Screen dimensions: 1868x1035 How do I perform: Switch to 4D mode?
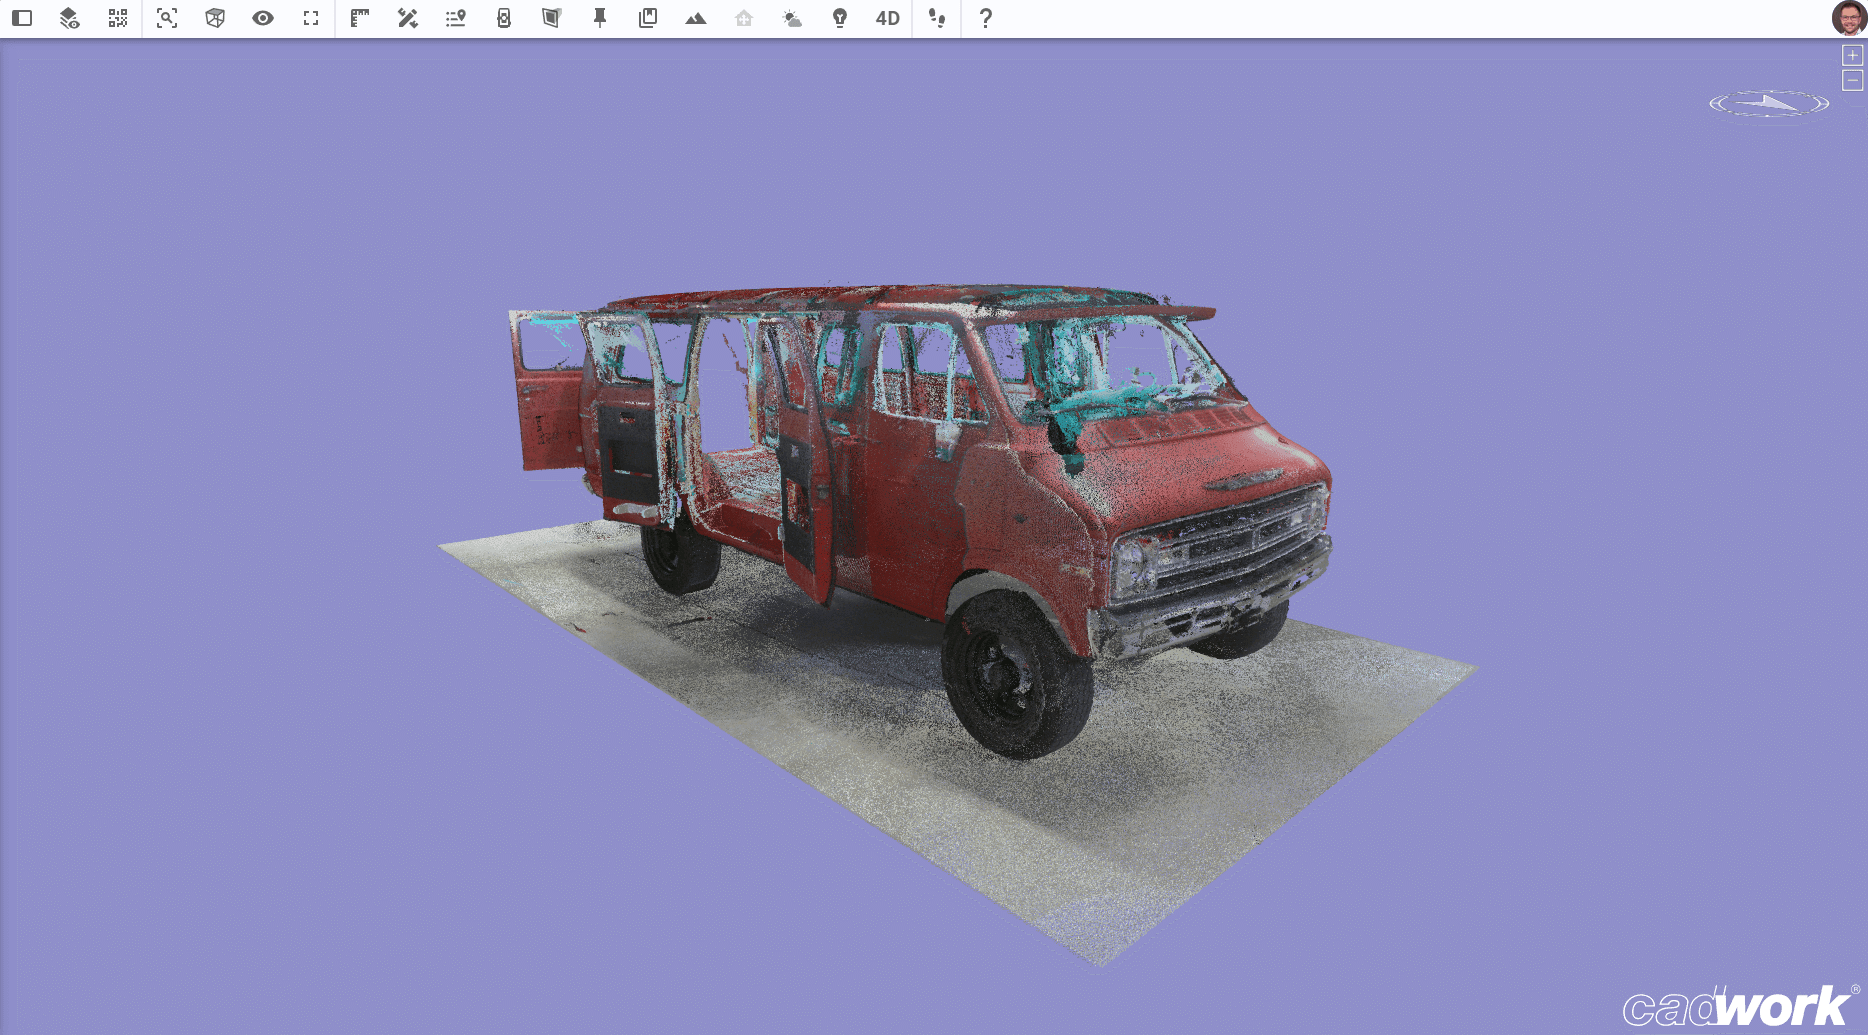pyautogui.click(x=884, y=18)
